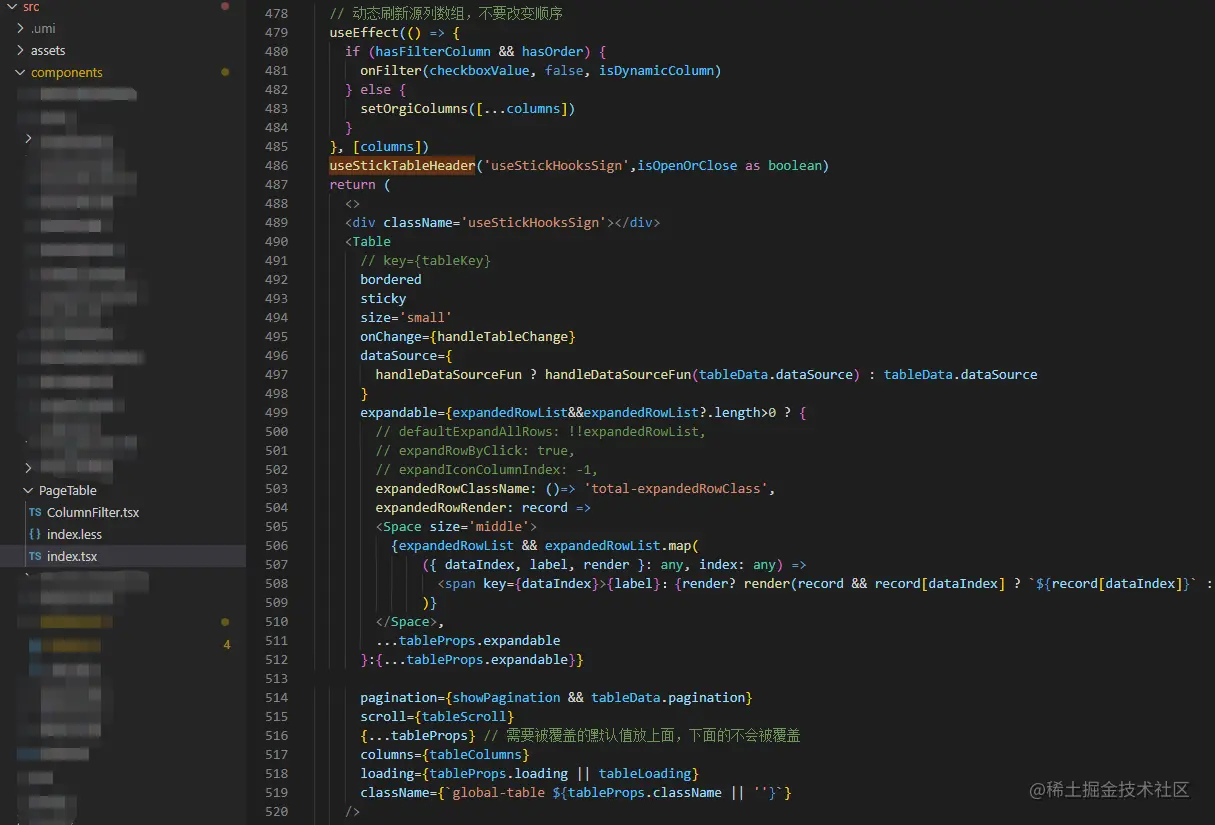Click the commented key={tableKey} line
Screen dimensions: 1215x825
click(x=426, y=260)
